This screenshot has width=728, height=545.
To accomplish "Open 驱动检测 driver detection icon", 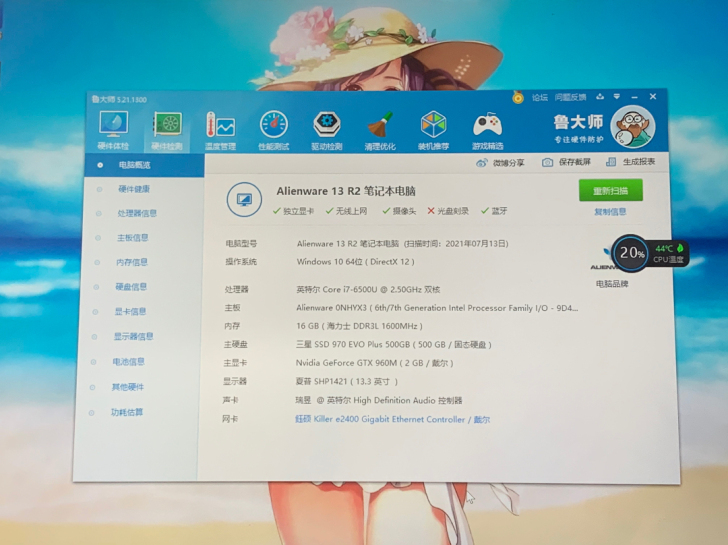I will point(327,131).
